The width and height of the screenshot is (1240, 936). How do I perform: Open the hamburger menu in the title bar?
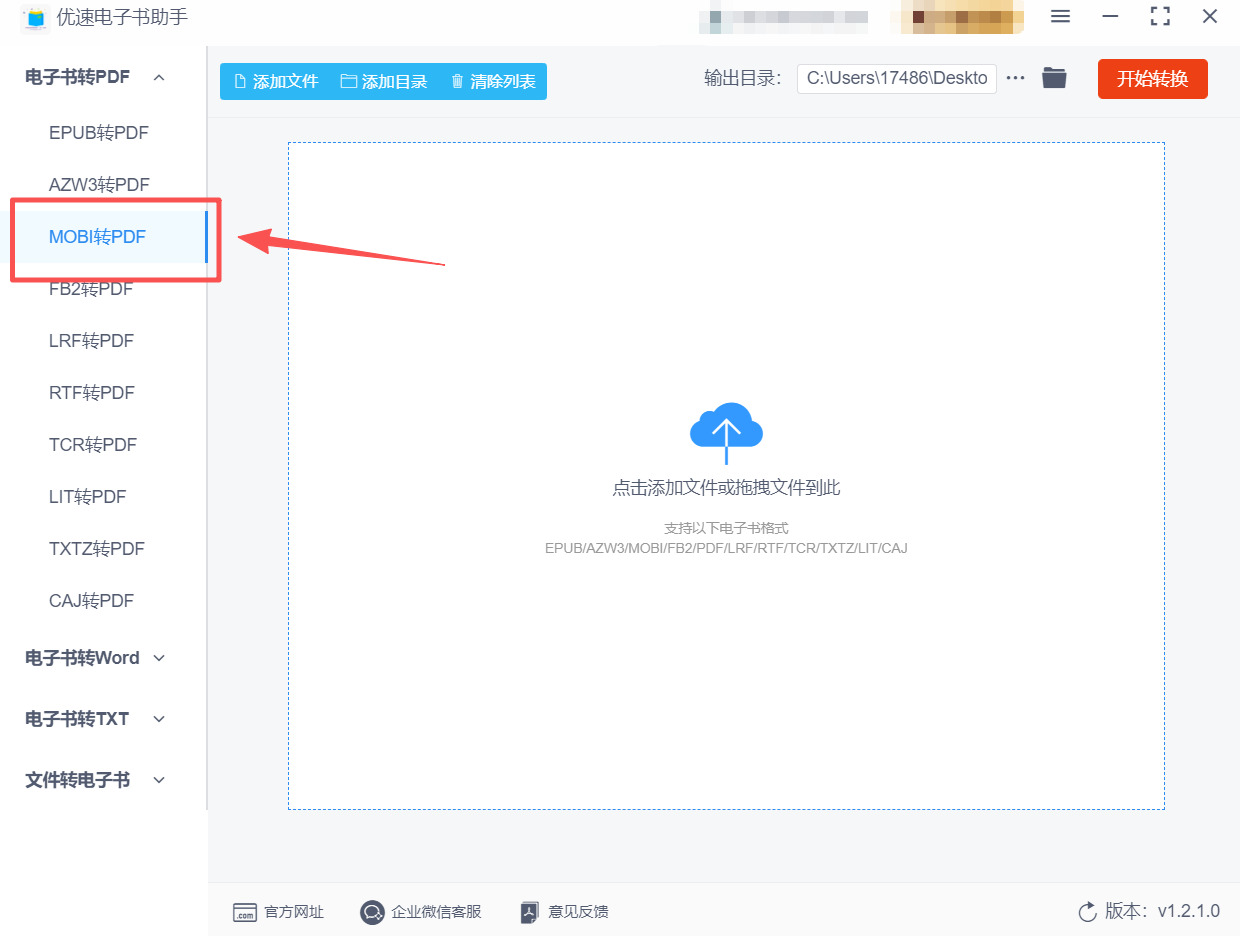pyautogui.click(x=1061, y=16)
